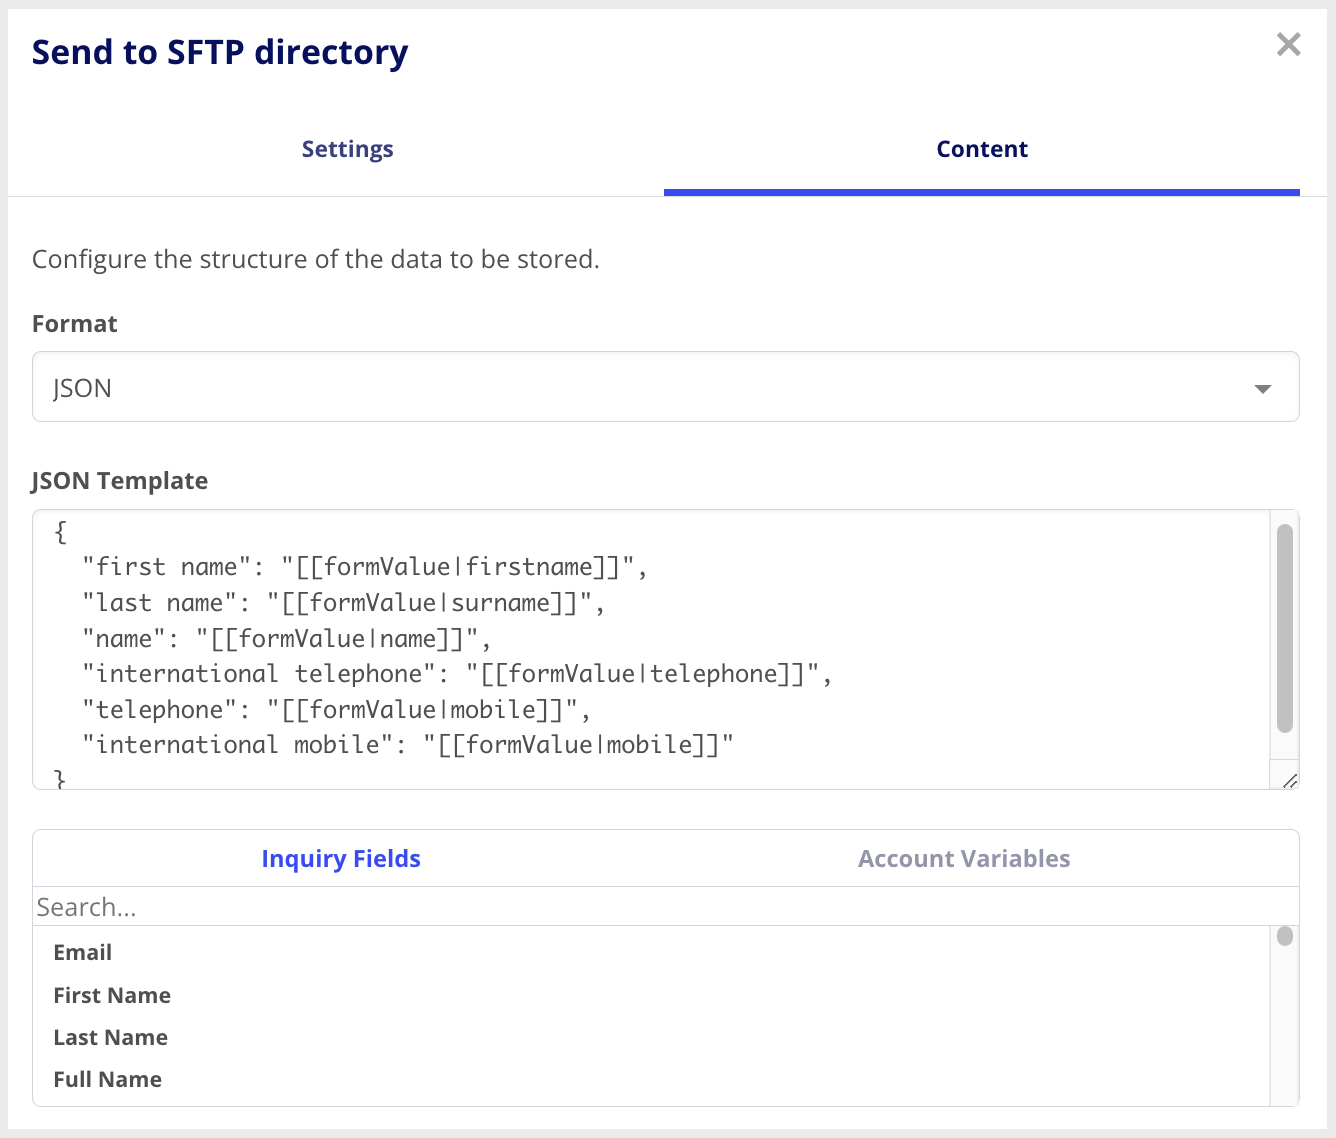Select the Content tab
The height and width of the screenshot is (1138, 1336).
pyautogui.click(x=982, y=149)
